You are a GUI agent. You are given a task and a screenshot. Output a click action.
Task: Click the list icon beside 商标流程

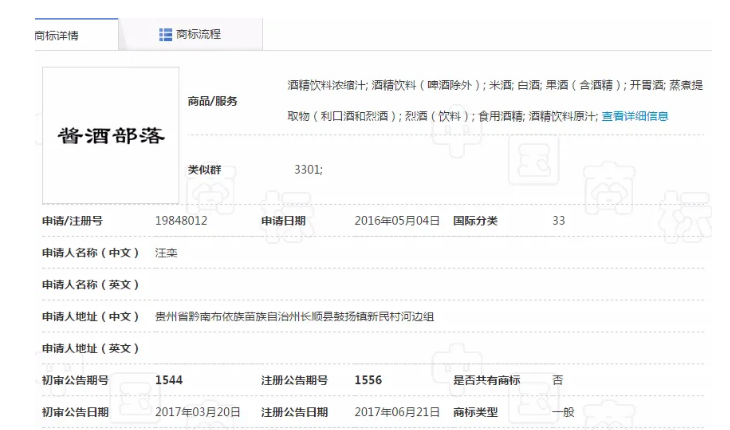(x=166, y=35)
